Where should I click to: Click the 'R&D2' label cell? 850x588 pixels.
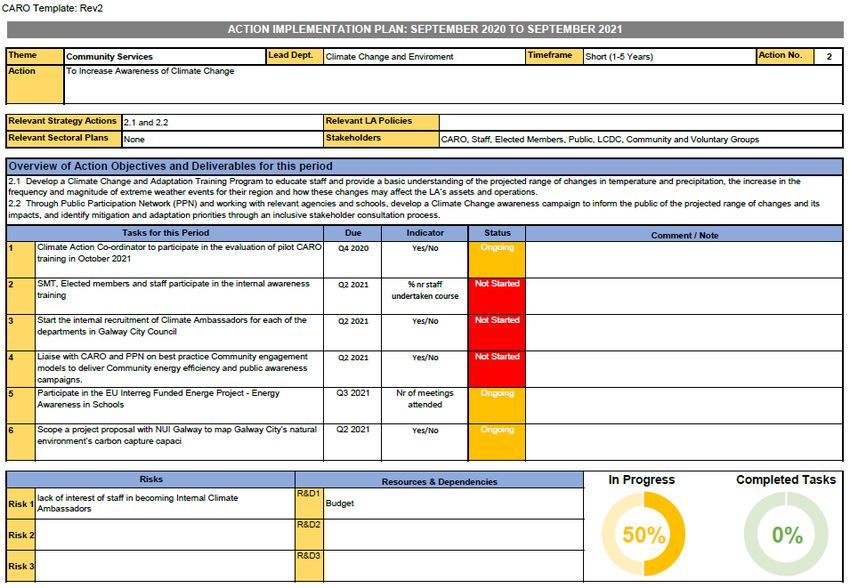click(309, 535)
